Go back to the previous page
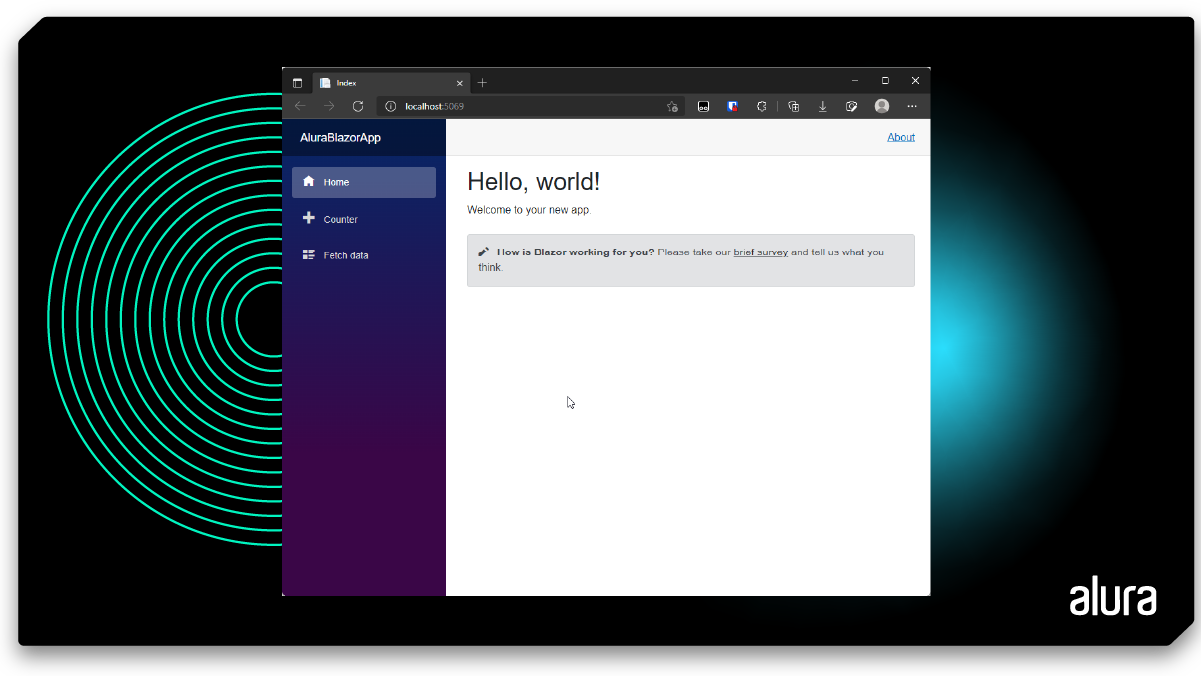Viewport: 1201px width, 676px height. click(300, 106)
